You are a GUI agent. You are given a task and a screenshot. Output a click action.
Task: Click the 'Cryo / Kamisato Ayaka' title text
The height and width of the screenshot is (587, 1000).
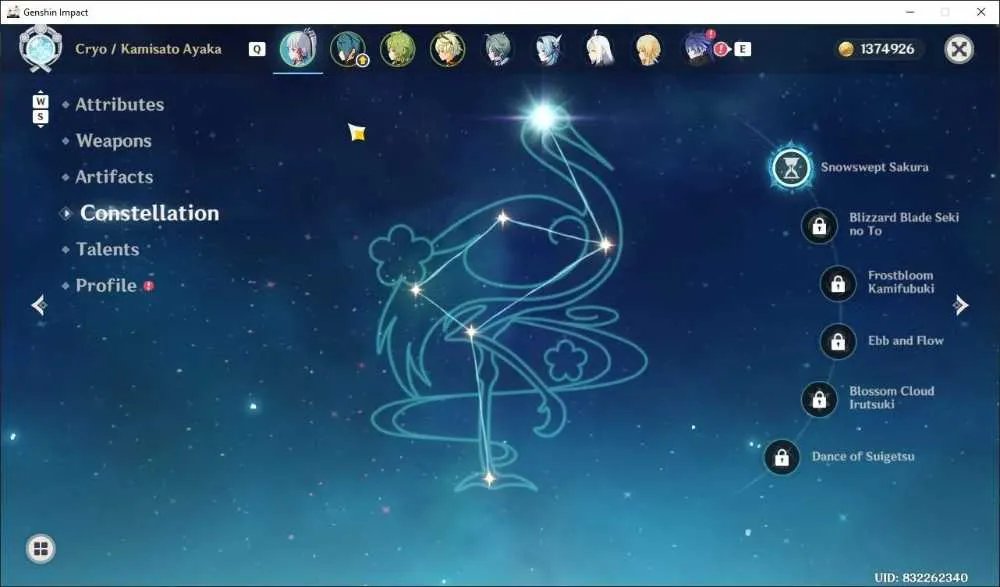[x=149, y=49]
